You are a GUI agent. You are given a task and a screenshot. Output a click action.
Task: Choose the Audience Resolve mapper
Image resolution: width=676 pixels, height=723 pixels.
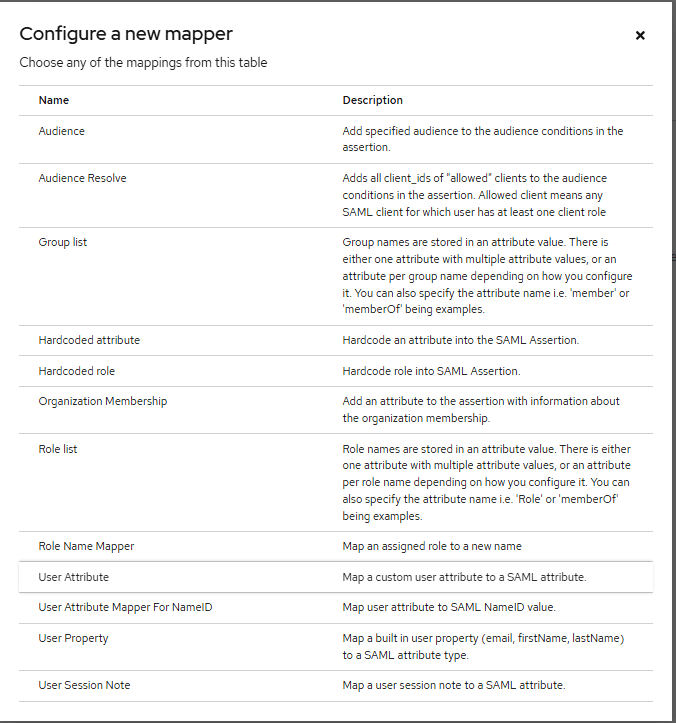pyautogui.click(x=82, y=178)
